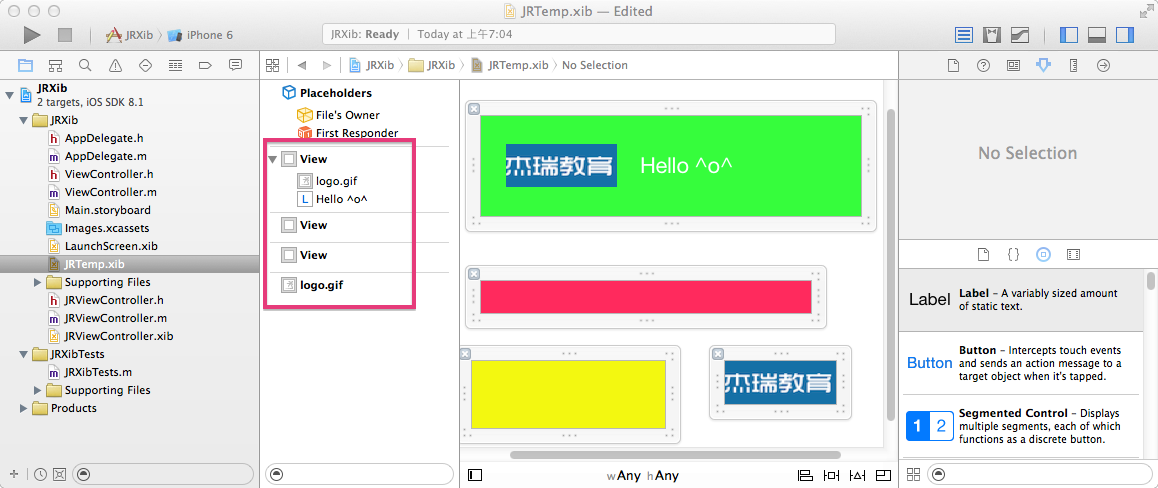The image size is (1158, 488).
Task: Show the Code Snippet library
Action: (x=1013, y=254)
